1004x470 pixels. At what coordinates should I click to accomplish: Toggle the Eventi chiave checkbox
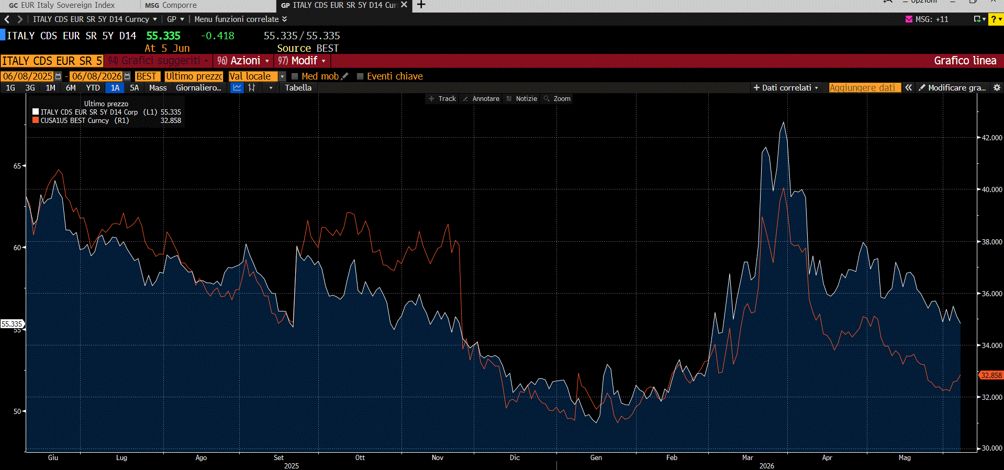pos(360,76)
